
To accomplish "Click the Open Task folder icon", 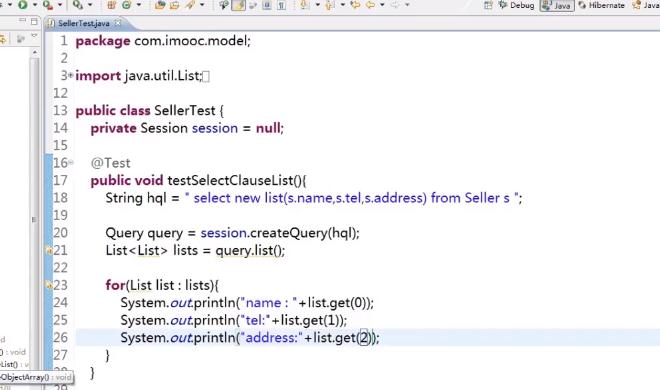I will coord(174,5).
